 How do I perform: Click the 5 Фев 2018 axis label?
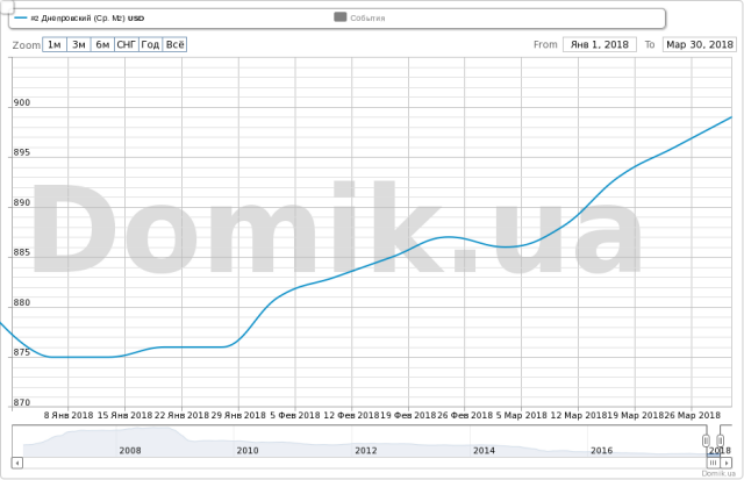(x=295, y=415)
